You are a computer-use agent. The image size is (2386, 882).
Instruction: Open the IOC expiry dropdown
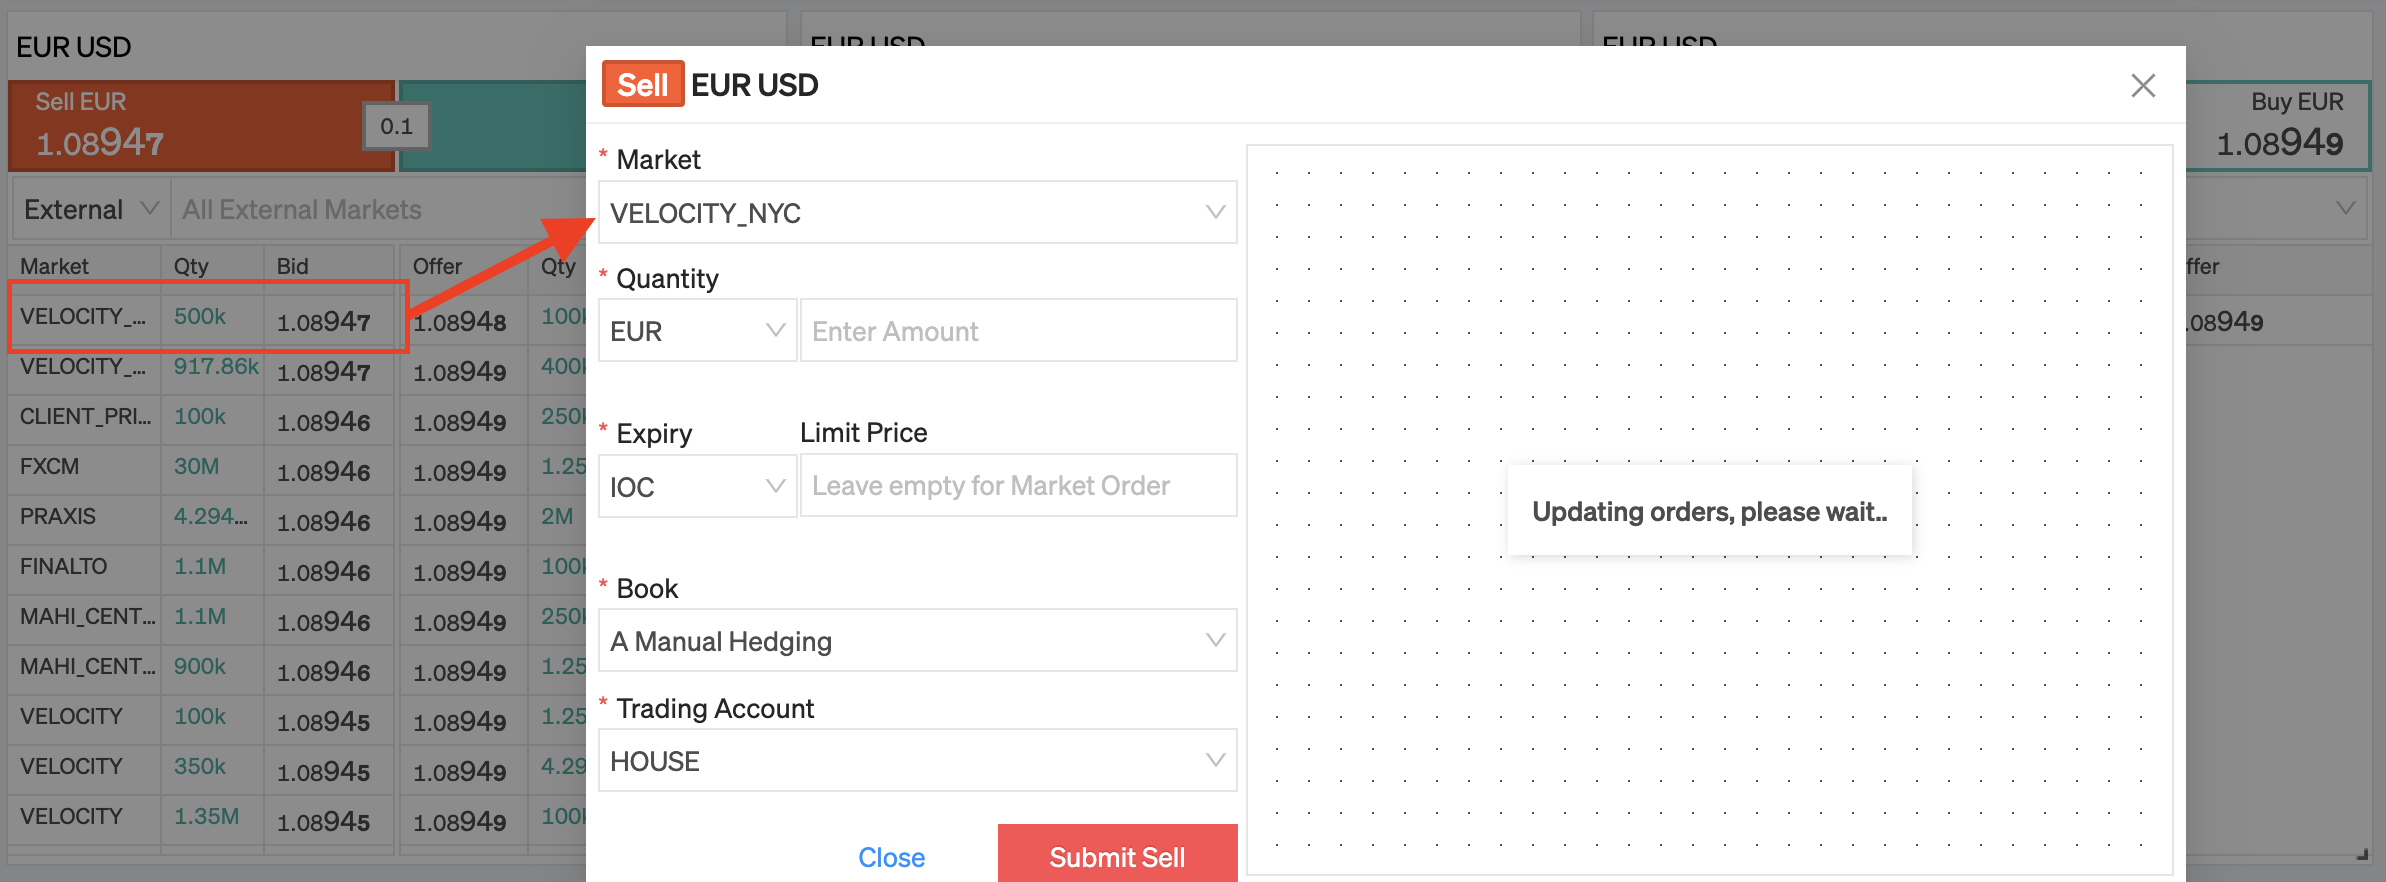point(697,486)
